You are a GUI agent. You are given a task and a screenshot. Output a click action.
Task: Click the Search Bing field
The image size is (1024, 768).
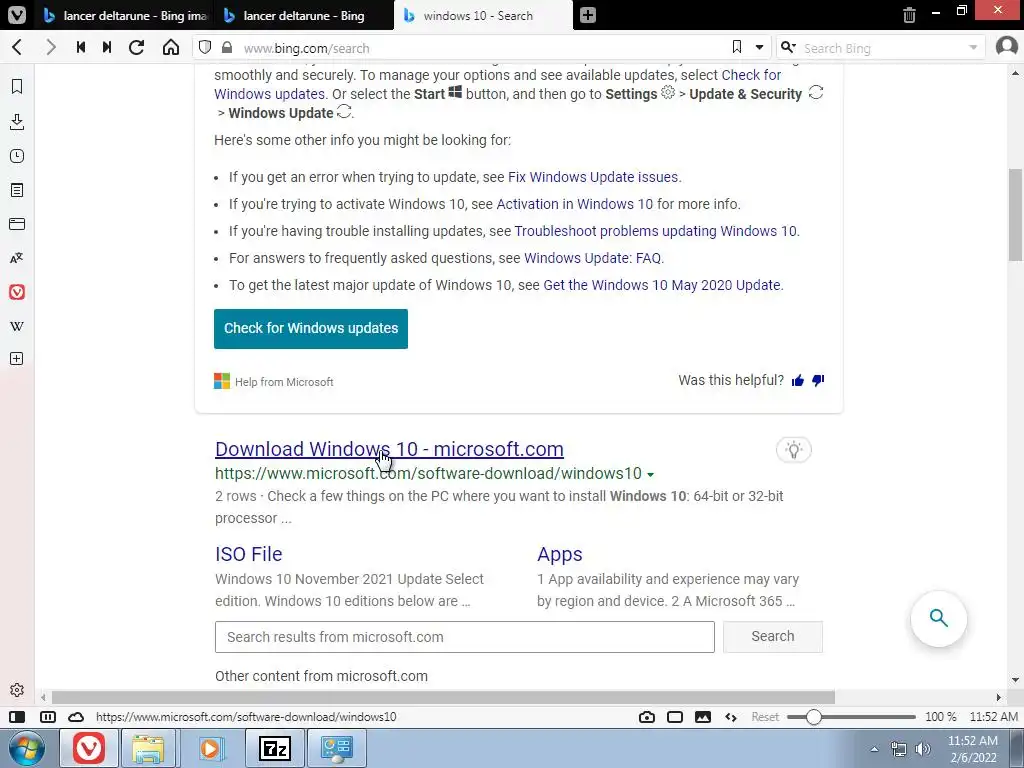coord(882,48)
